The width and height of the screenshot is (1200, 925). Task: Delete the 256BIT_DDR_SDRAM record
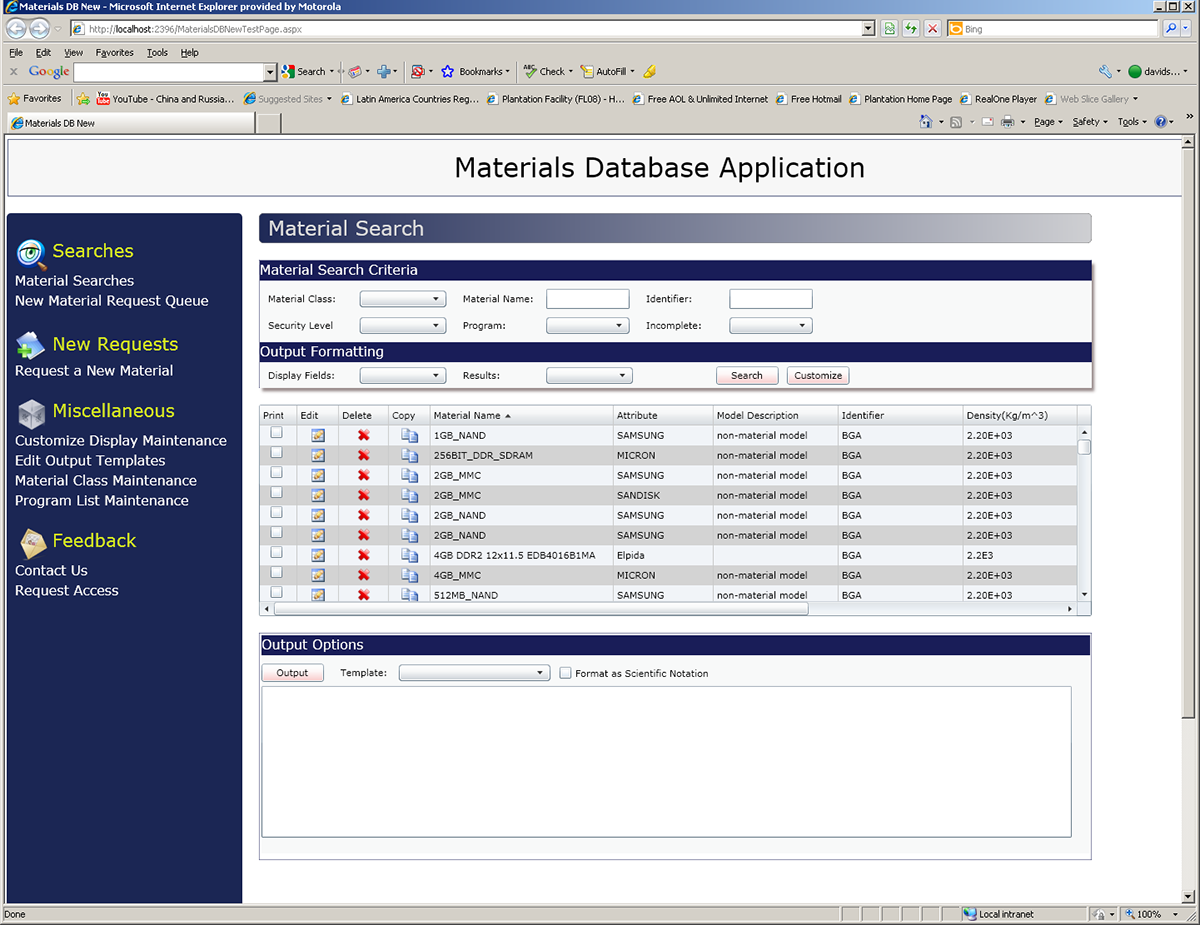click(x=363, y=455)
